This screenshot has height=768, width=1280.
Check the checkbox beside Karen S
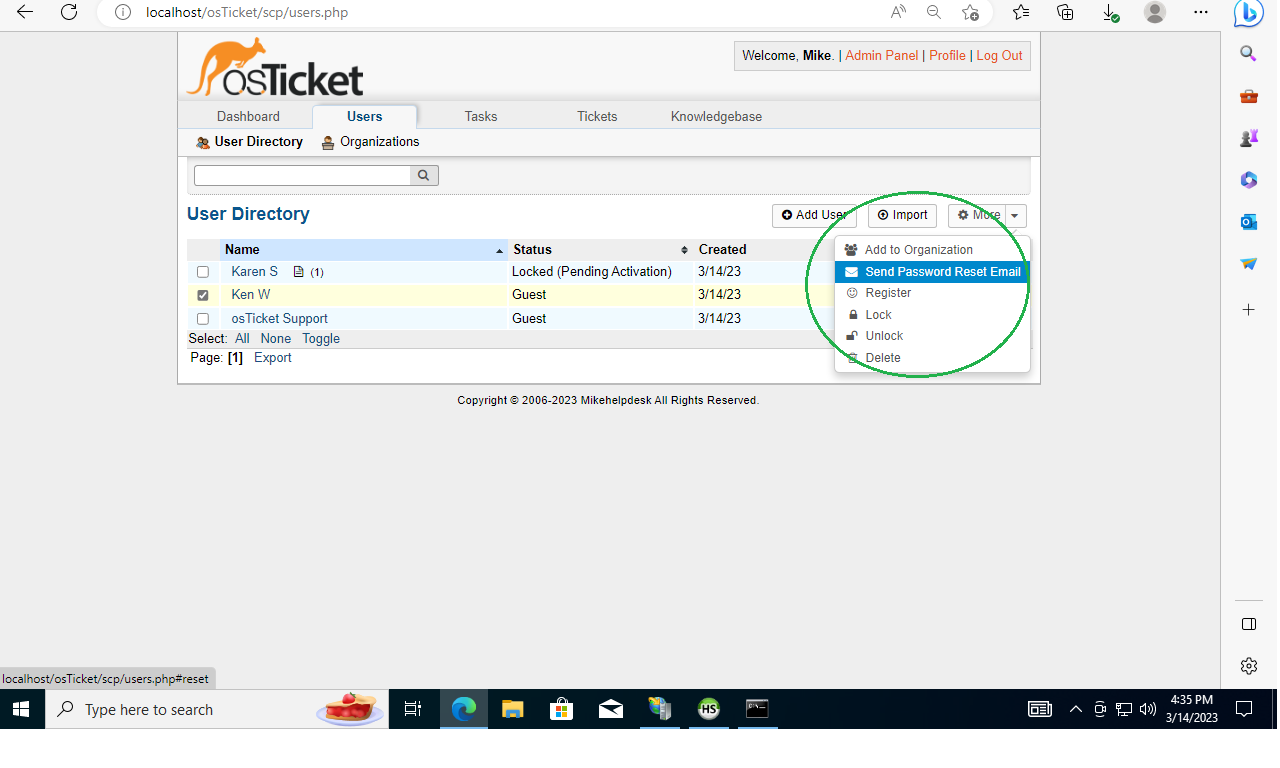click(203, 271)
